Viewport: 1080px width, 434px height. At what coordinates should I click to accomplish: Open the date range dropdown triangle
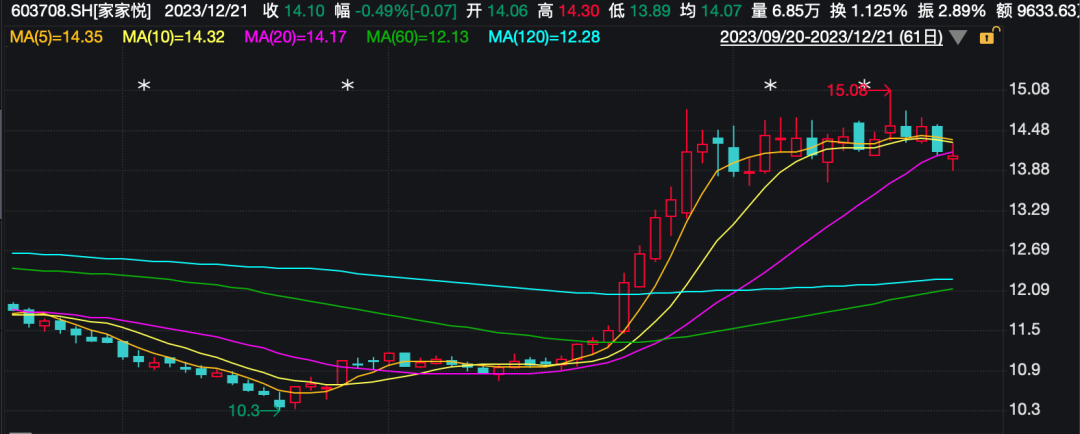click(958, 38)
